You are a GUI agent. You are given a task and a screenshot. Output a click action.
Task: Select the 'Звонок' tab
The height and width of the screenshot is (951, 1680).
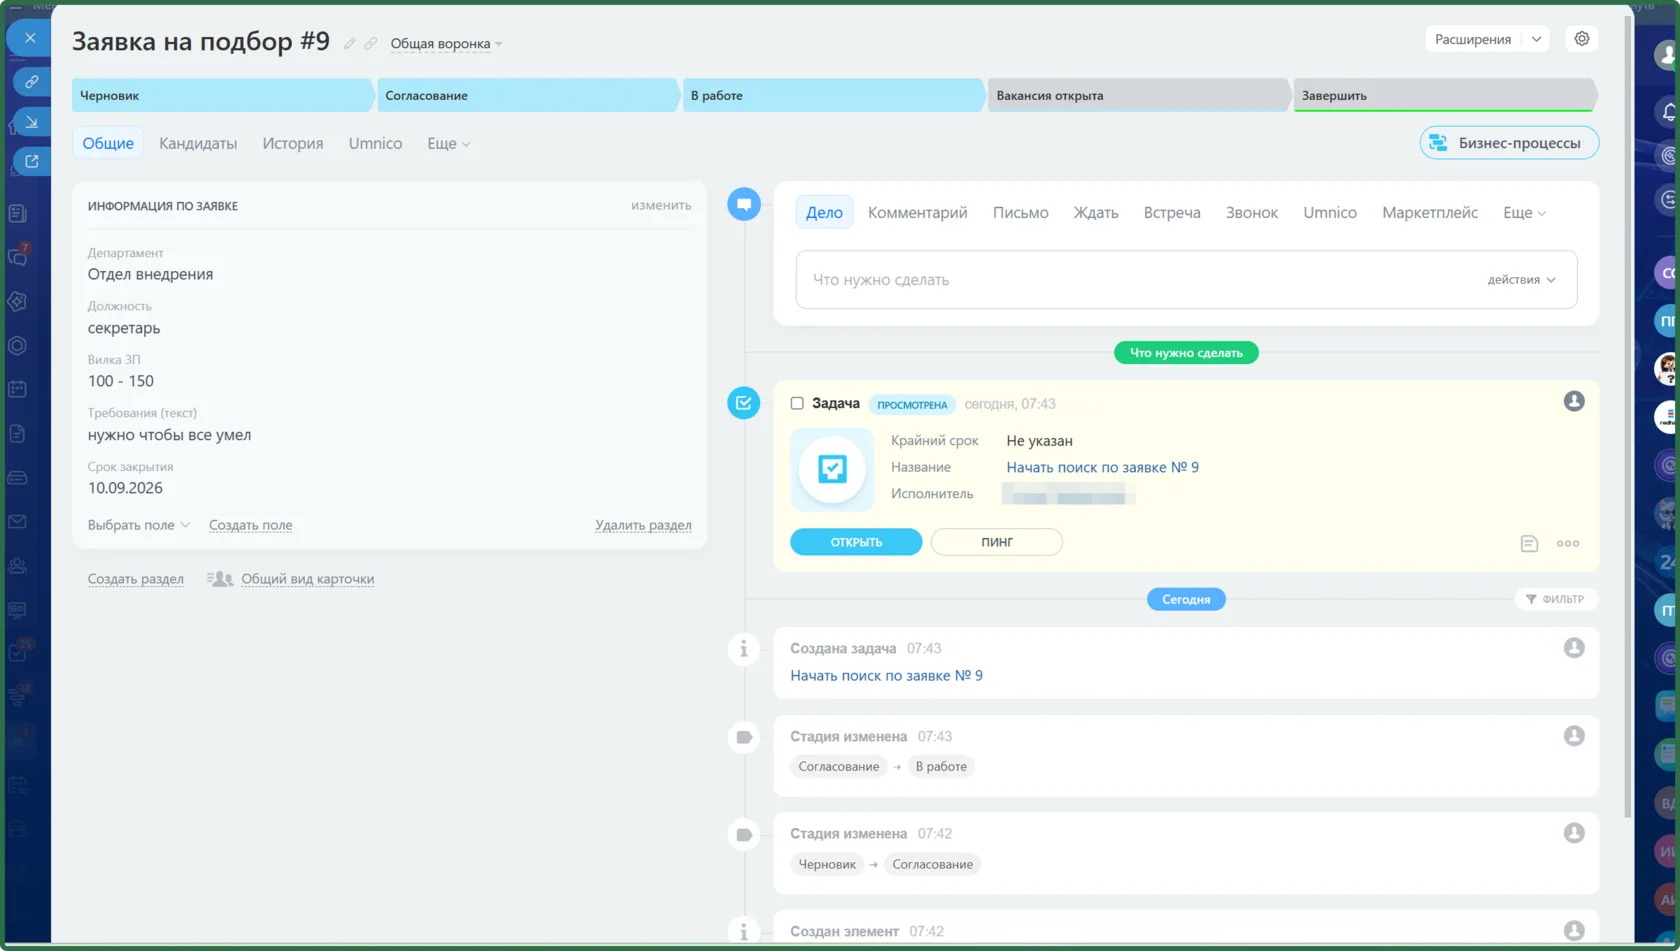click(1252, 213)
